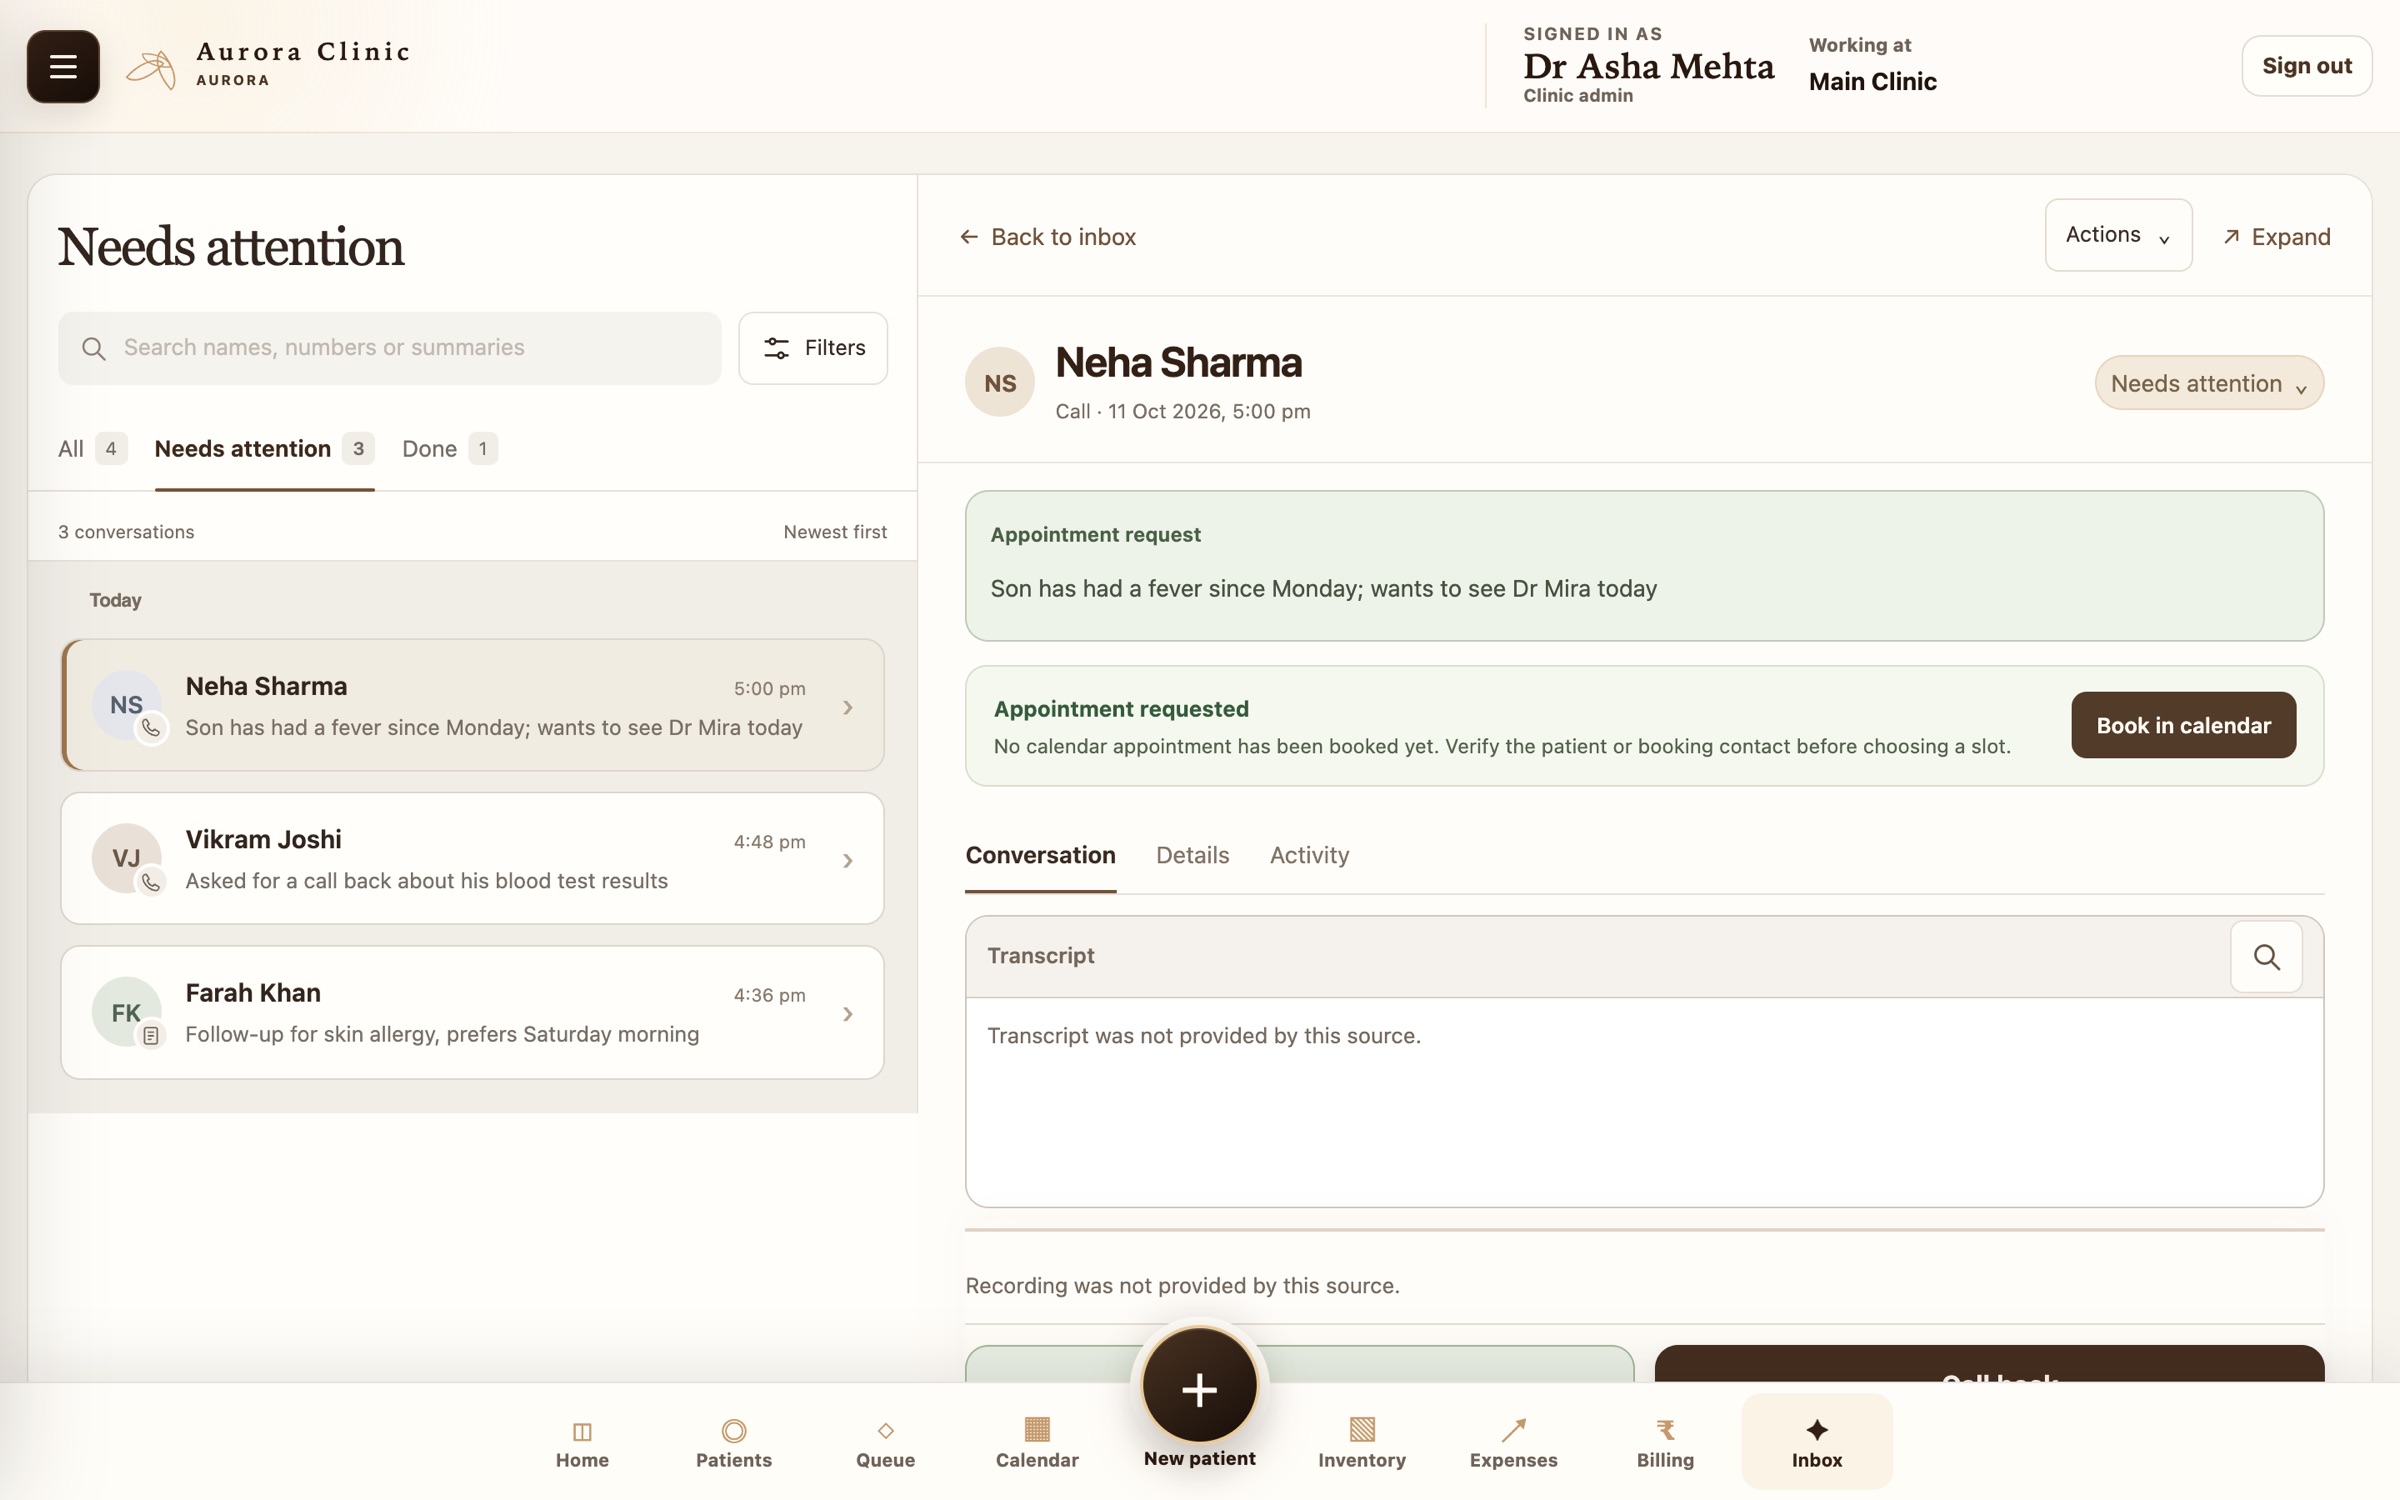
Task: Click the Main Clinic working location
Action: pyautogui.click(x=1872, y=81)
